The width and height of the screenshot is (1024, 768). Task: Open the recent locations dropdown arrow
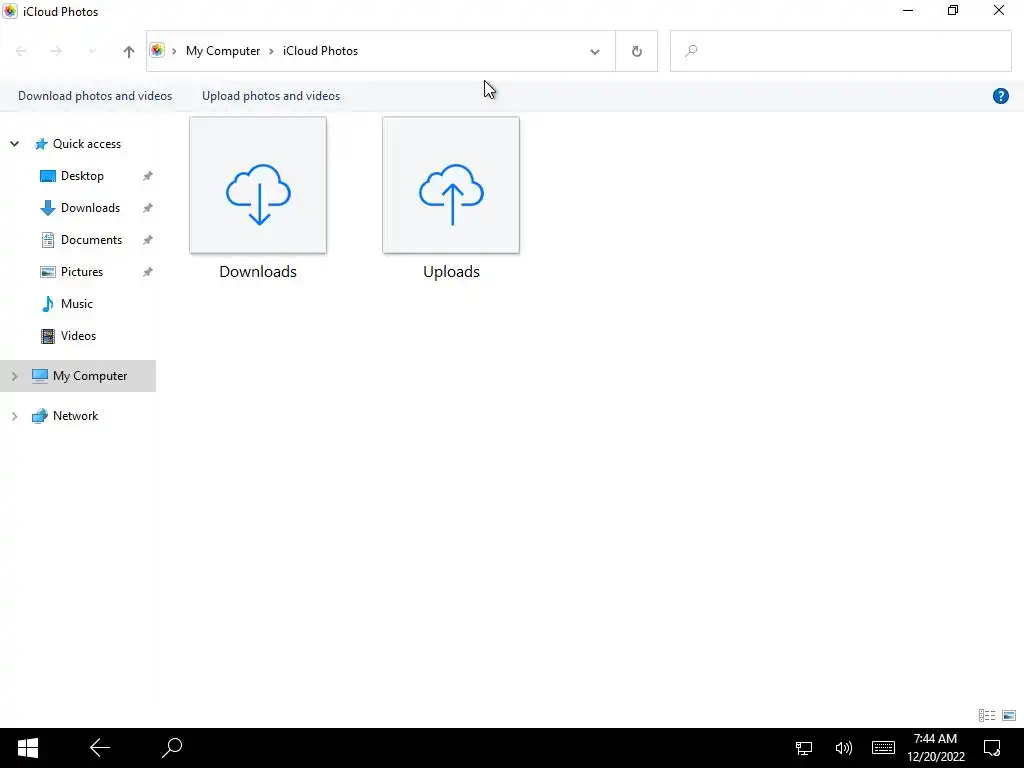[92, 51]
